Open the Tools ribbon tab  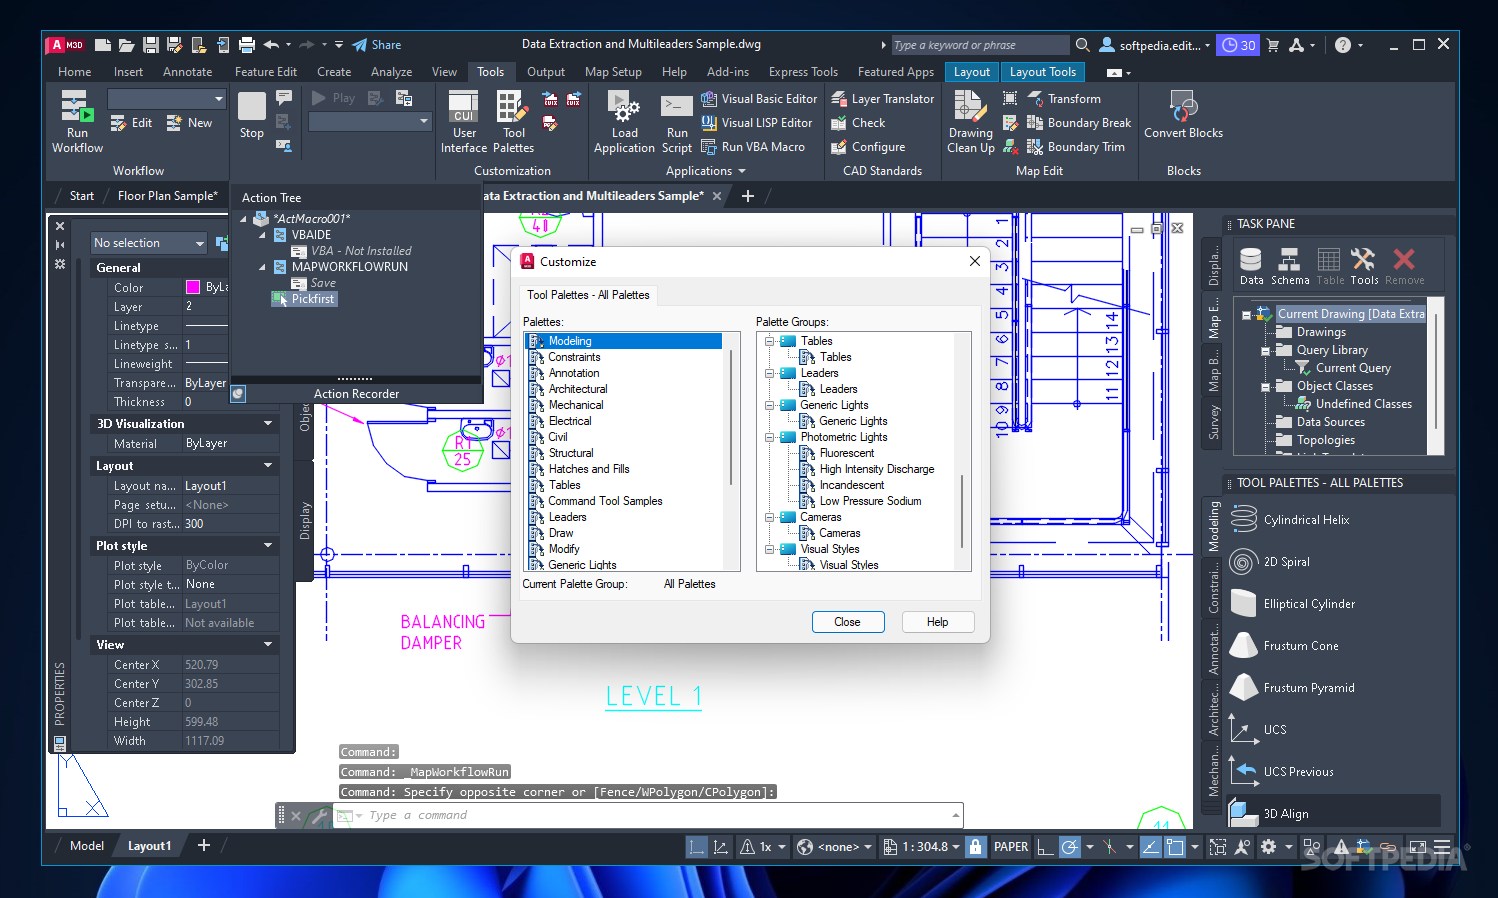490,72
